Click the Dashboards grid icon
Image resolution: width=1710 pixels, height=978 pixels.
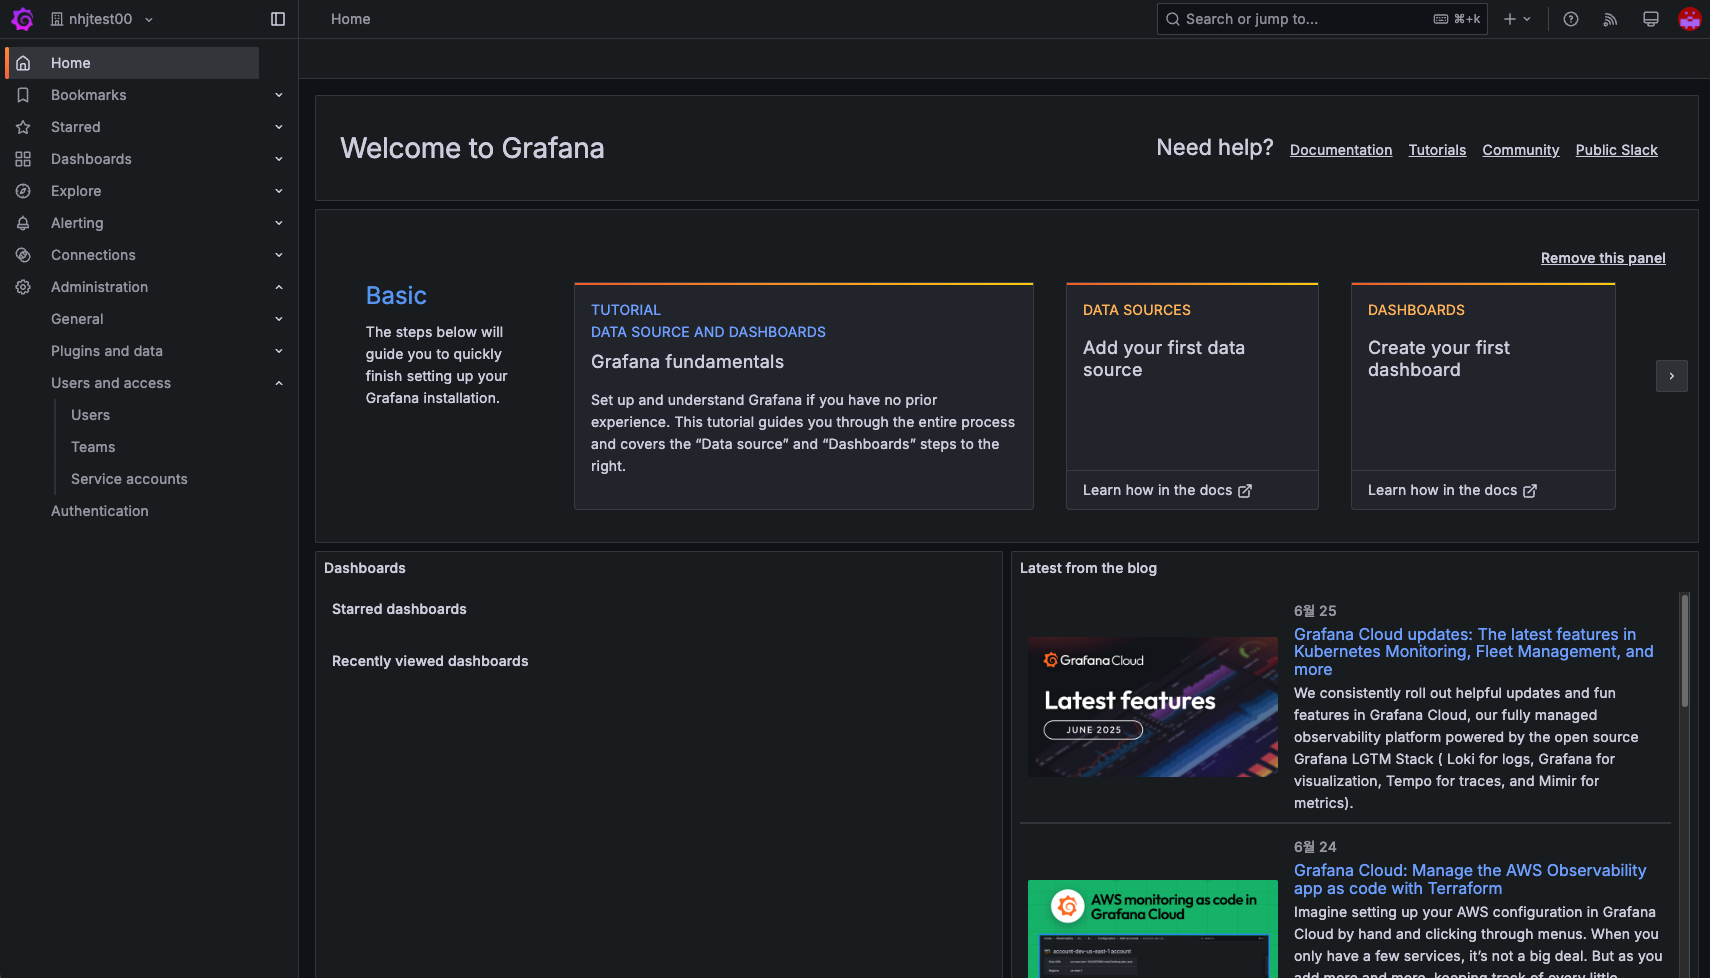tap(23, 159)
